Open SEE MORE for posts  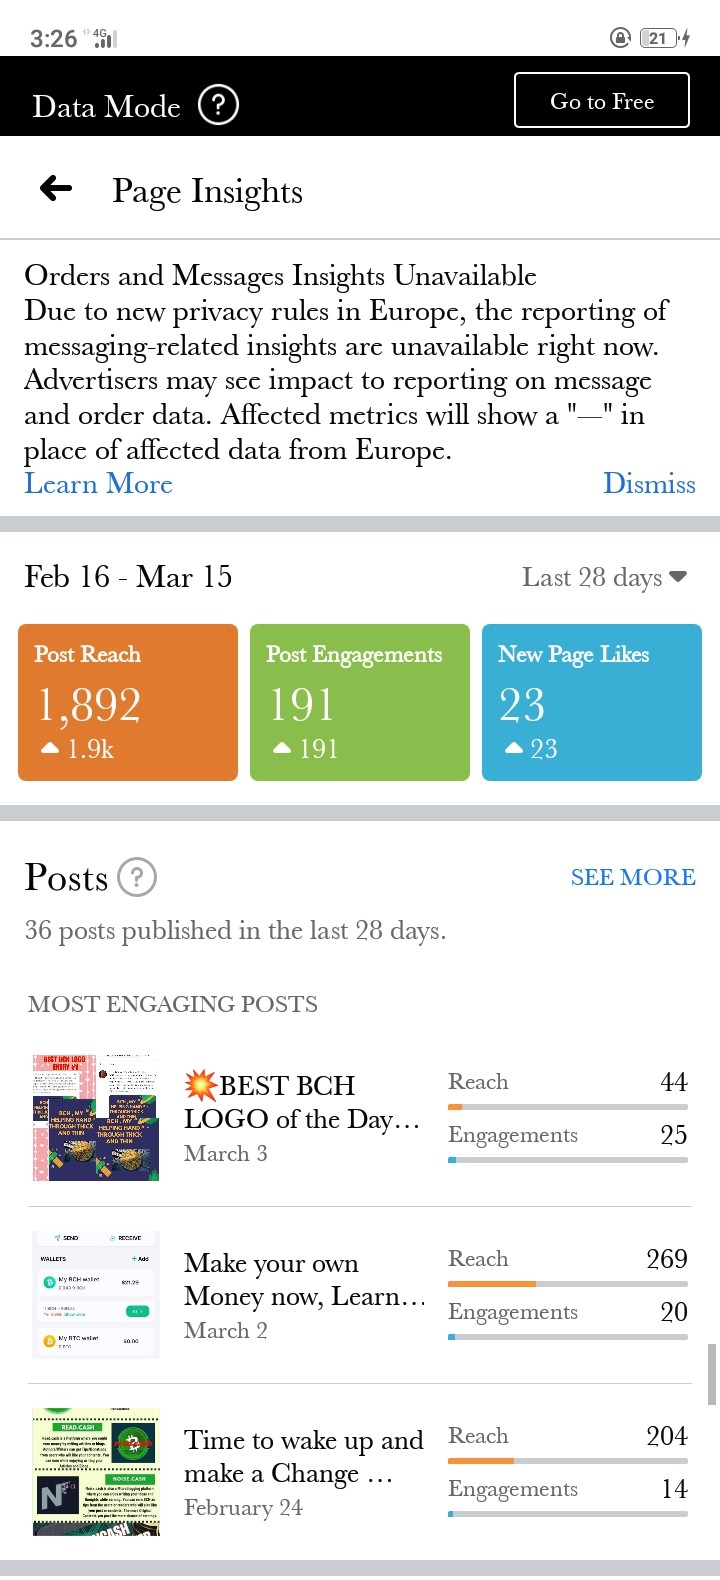tap(633, 877)
